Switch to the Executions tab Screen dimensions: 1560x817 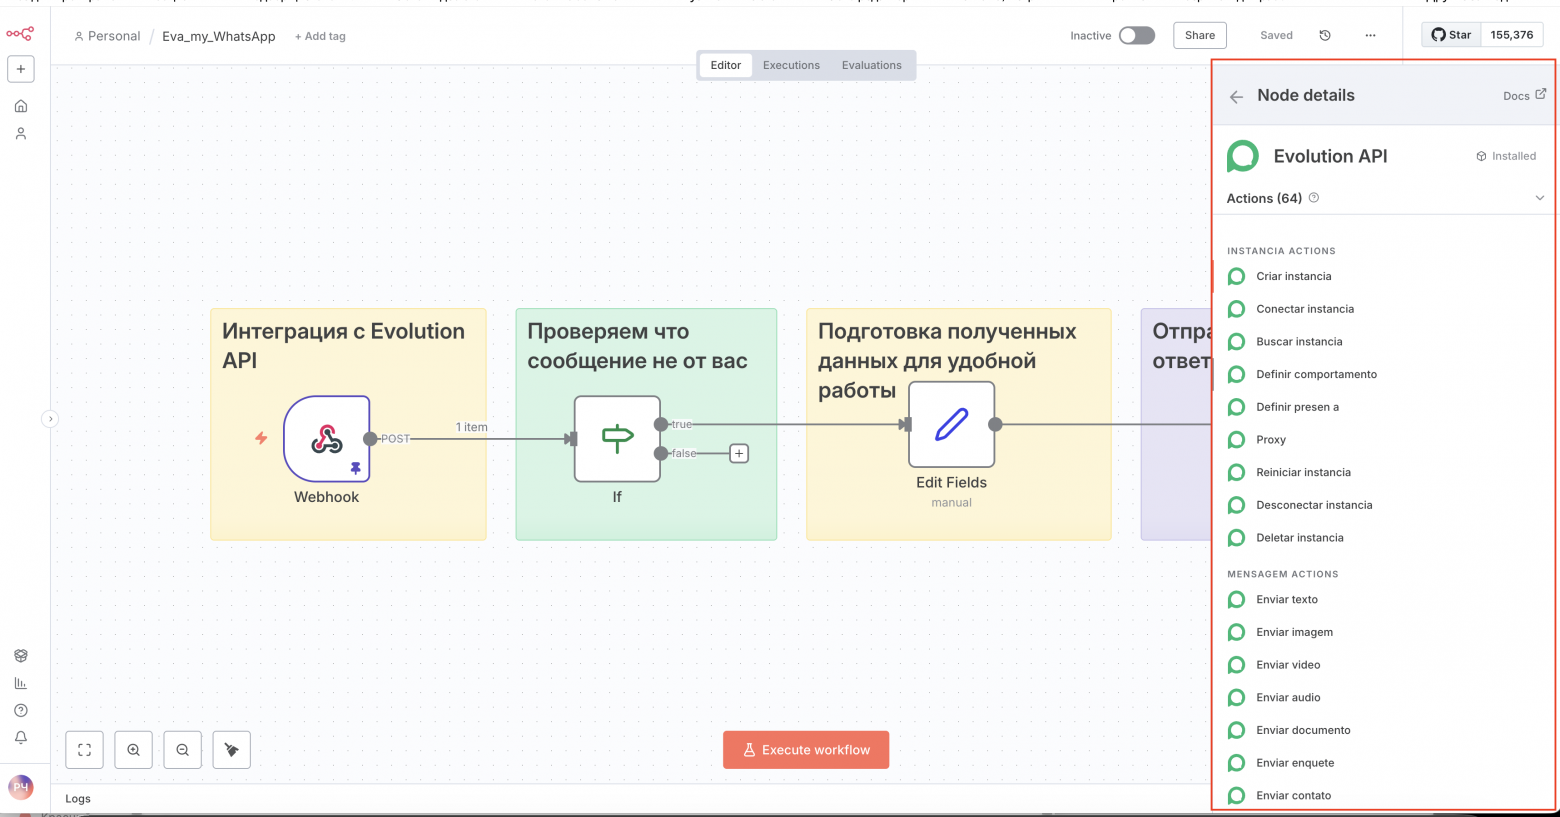coord(791,65)
